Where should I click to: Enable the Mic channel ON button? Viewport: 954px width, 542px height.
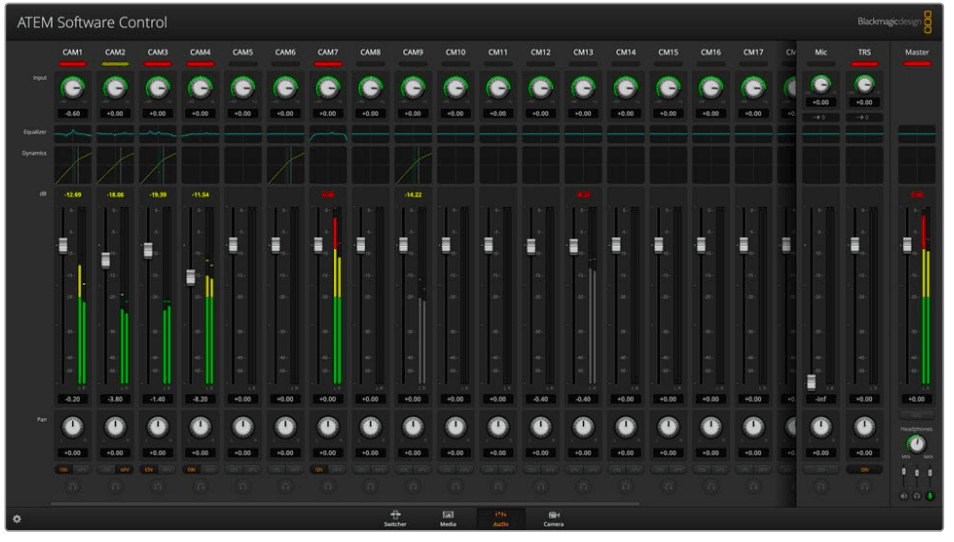[x=821, y=470]
